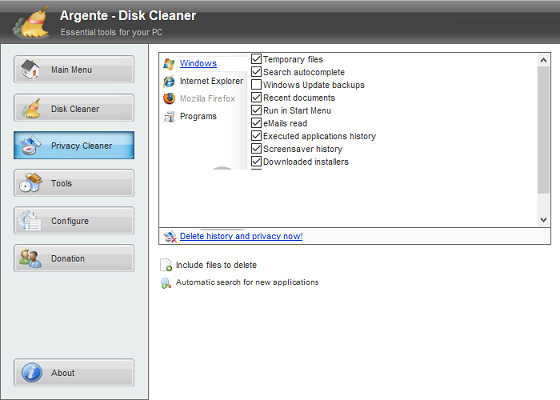Click the Windows flag icon in category list
The image size is (560, 400).
click(x=169, y=64)
